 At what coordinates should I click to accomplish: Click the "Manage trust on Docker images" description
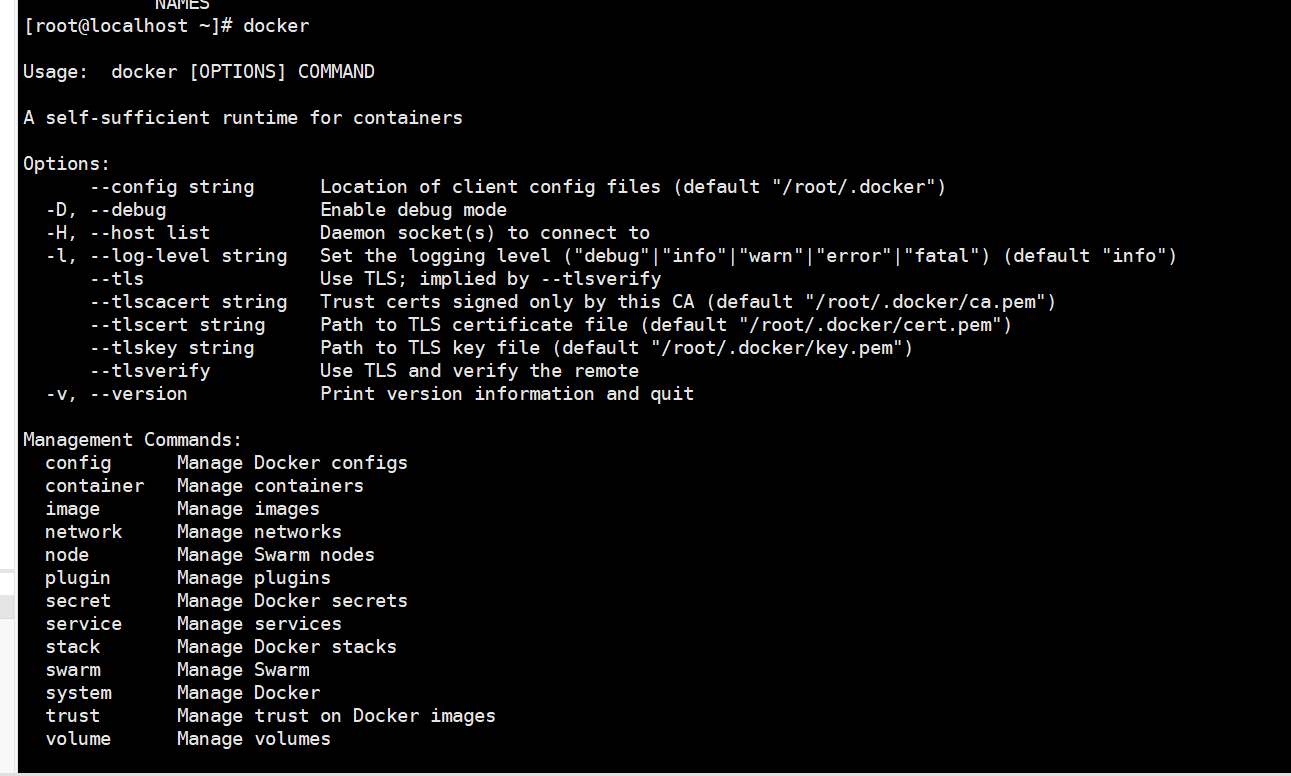click(x=336, y=716)
